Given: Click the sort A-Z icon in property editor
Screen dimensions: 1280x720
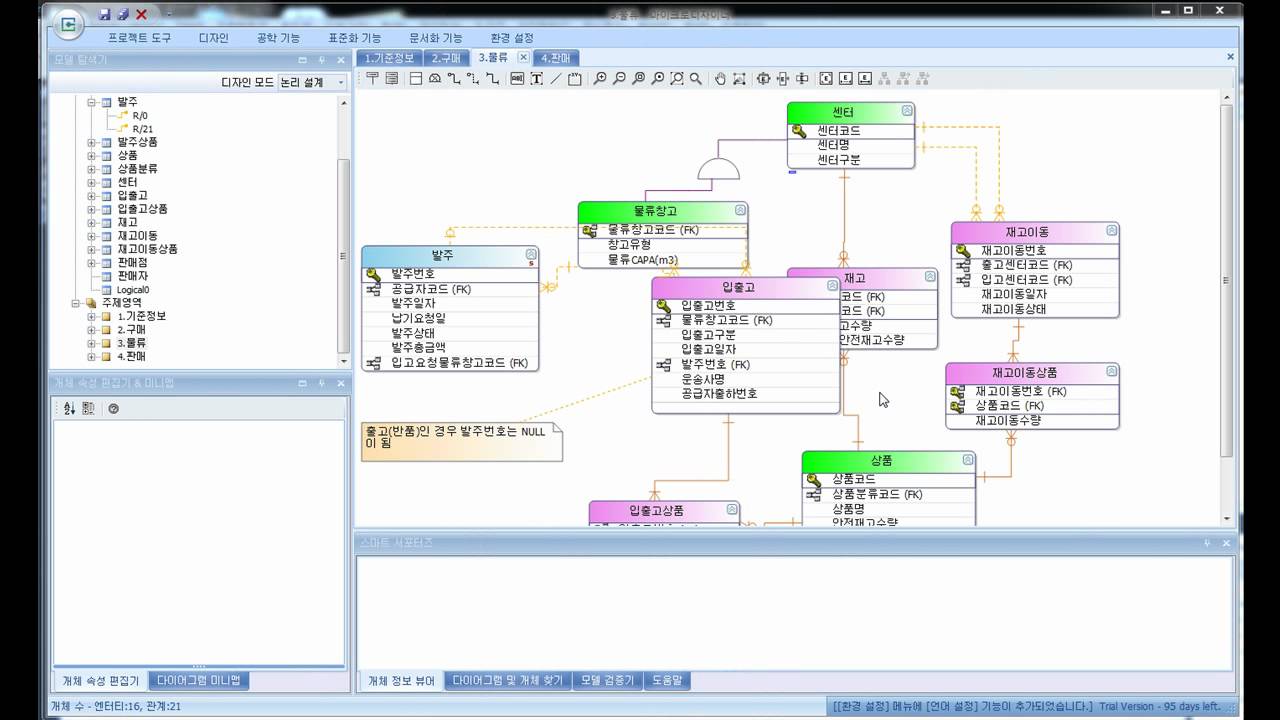Looking at the screenshot, I should point(69,408).
